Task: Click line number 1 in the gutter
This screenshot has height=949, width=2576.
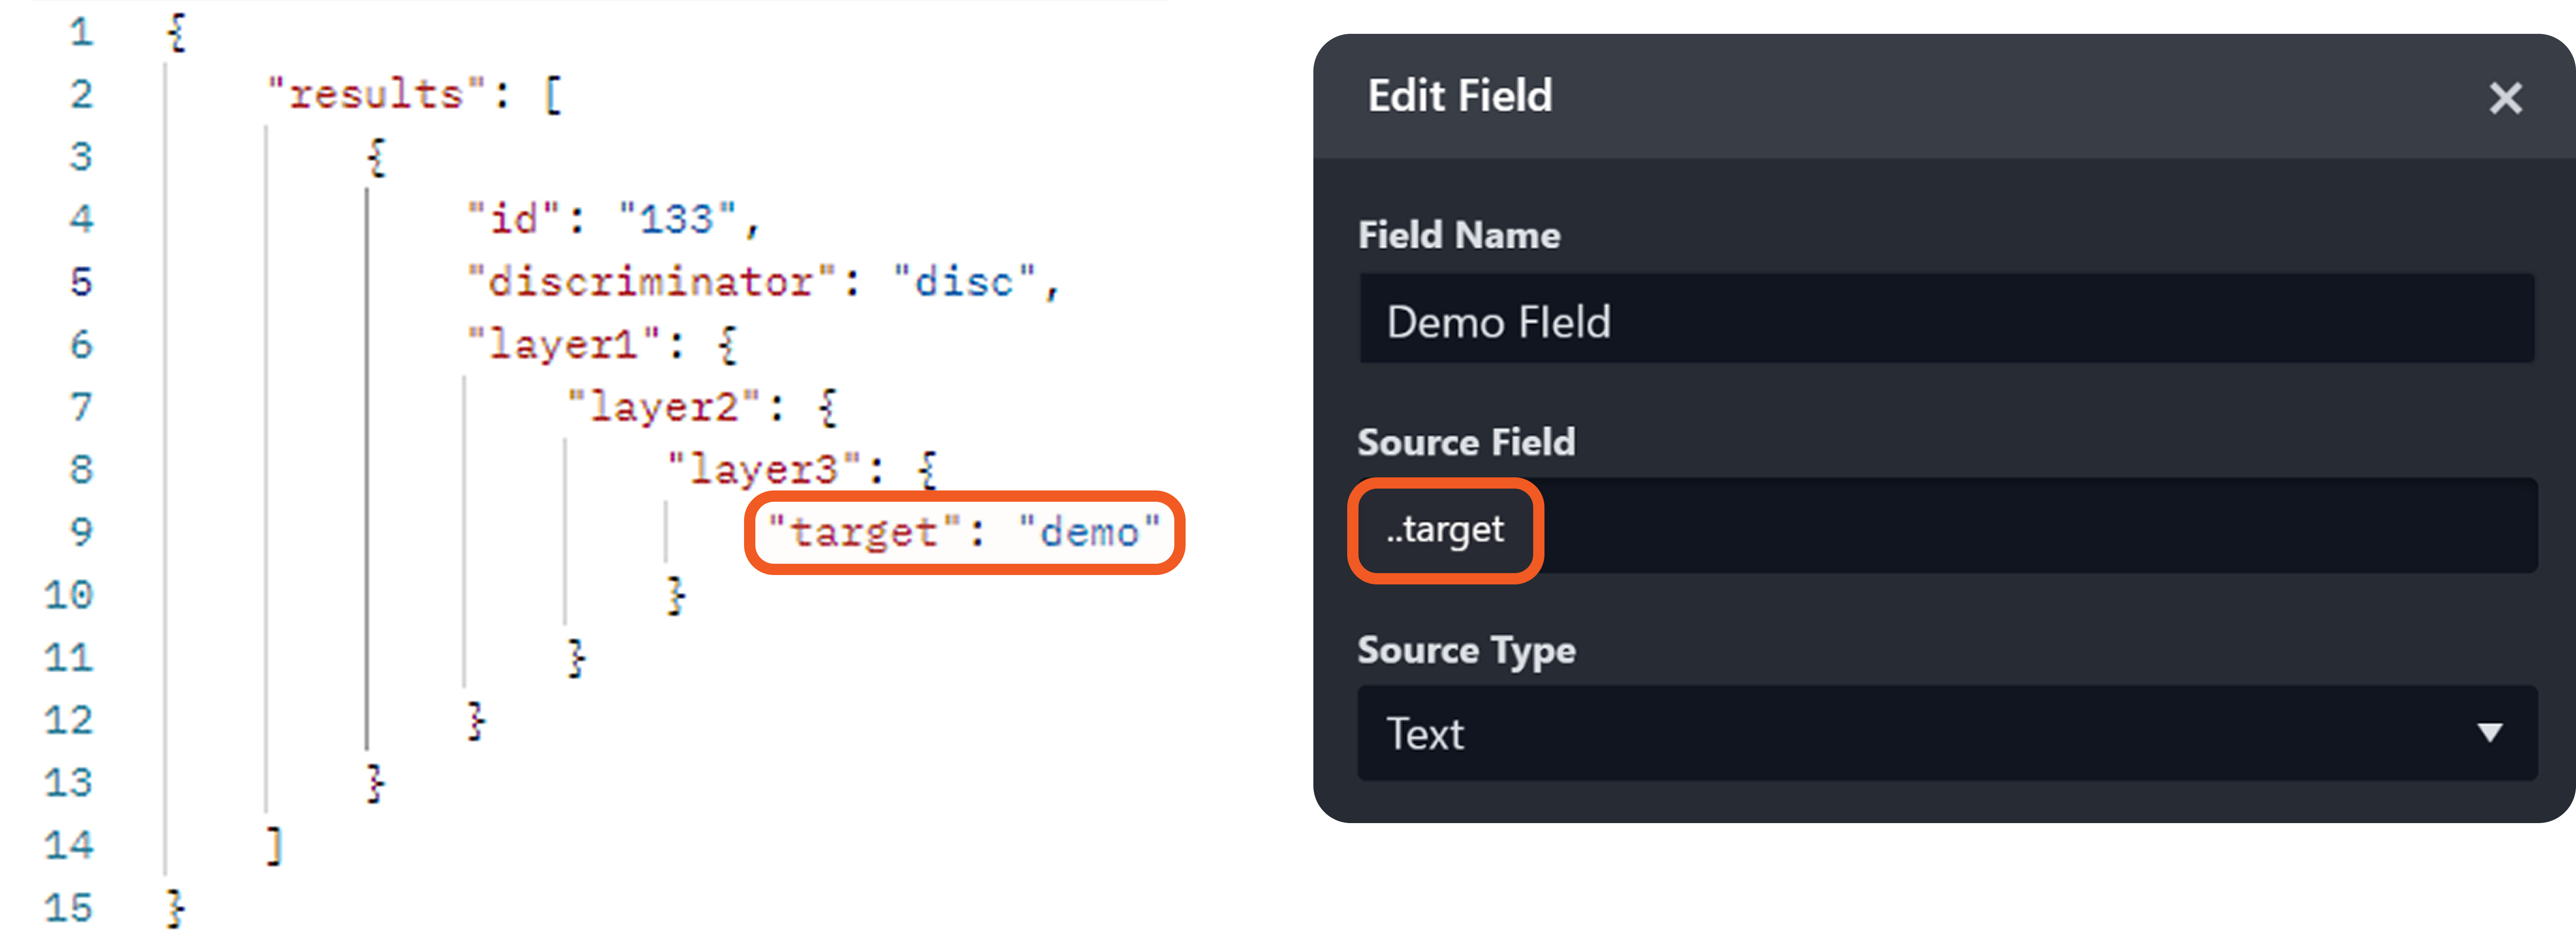Action: tap(81, 32)
